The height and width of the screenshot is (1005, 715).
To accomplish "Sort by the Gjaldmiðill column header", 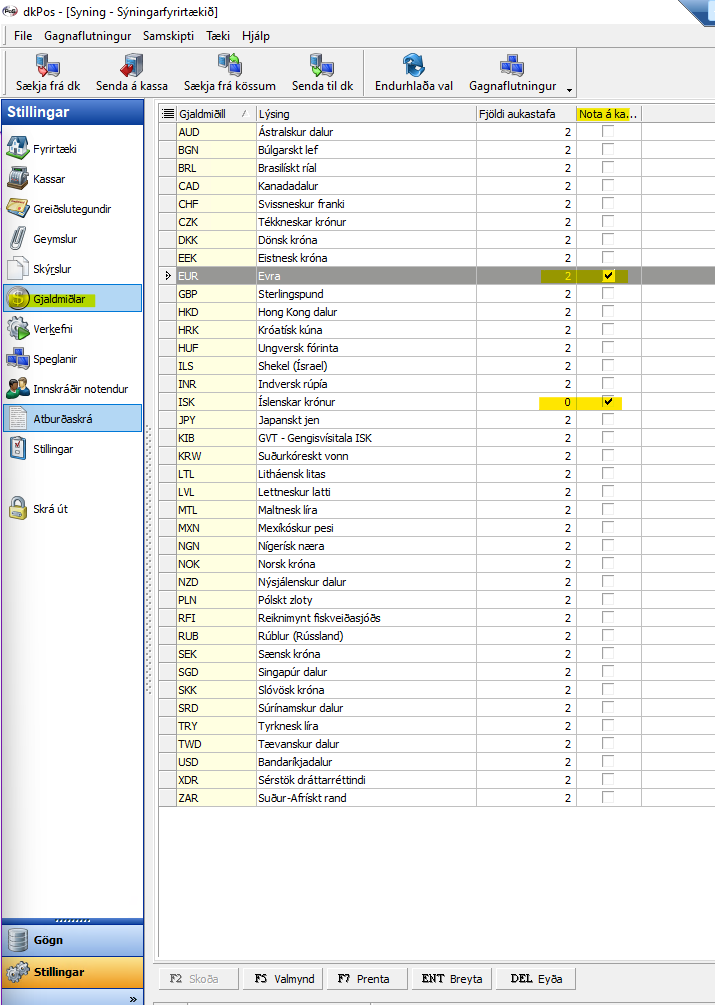I will click(x=210, y=114).
